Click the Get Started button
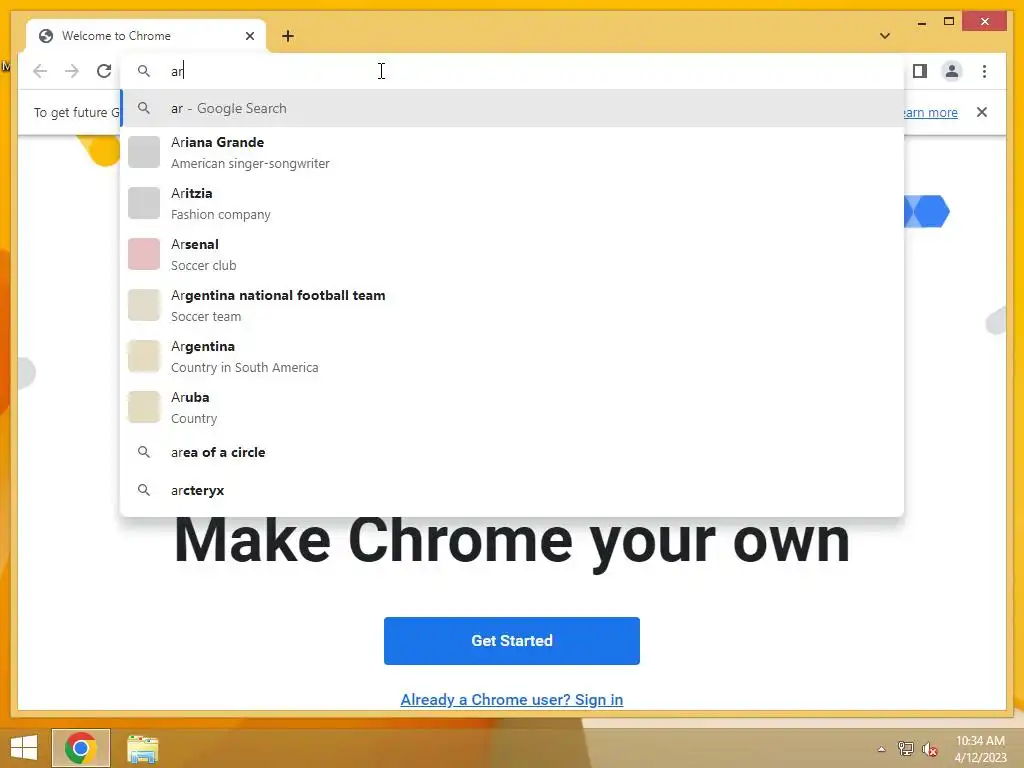The width and height of the screenshot is (1024, 768). pos(512,641)
